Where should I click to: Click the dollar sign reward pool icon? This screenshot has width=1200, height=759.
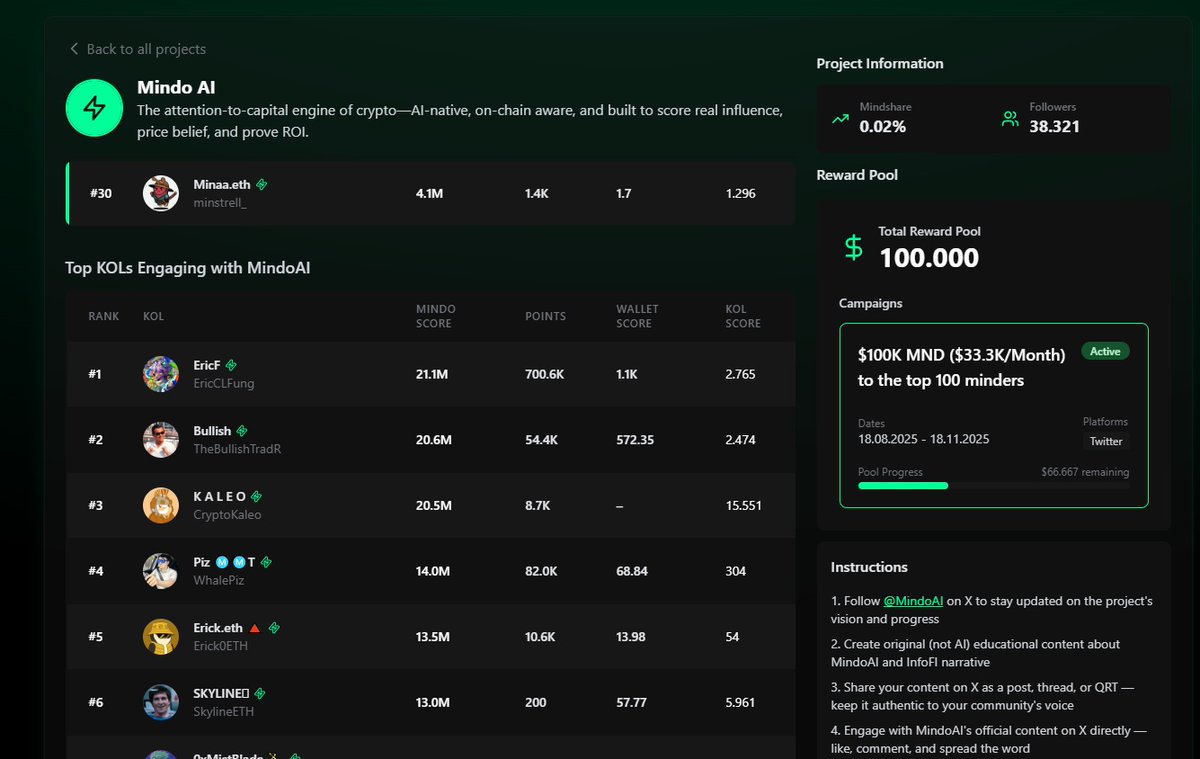tap(853, 247)
